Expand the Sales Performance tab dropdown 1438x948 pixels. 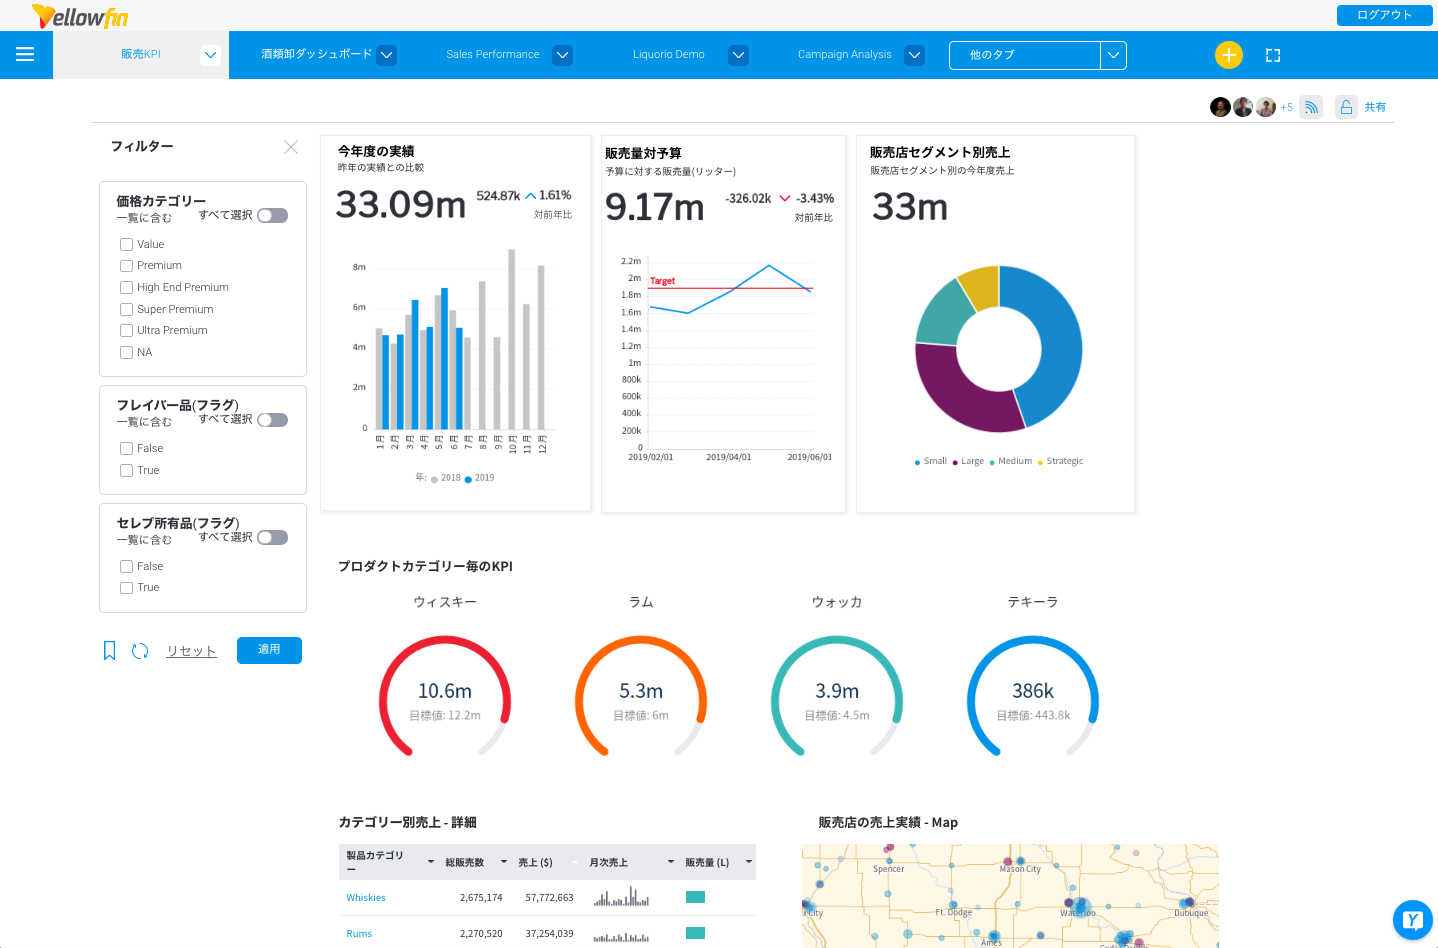tap(563, 55)
